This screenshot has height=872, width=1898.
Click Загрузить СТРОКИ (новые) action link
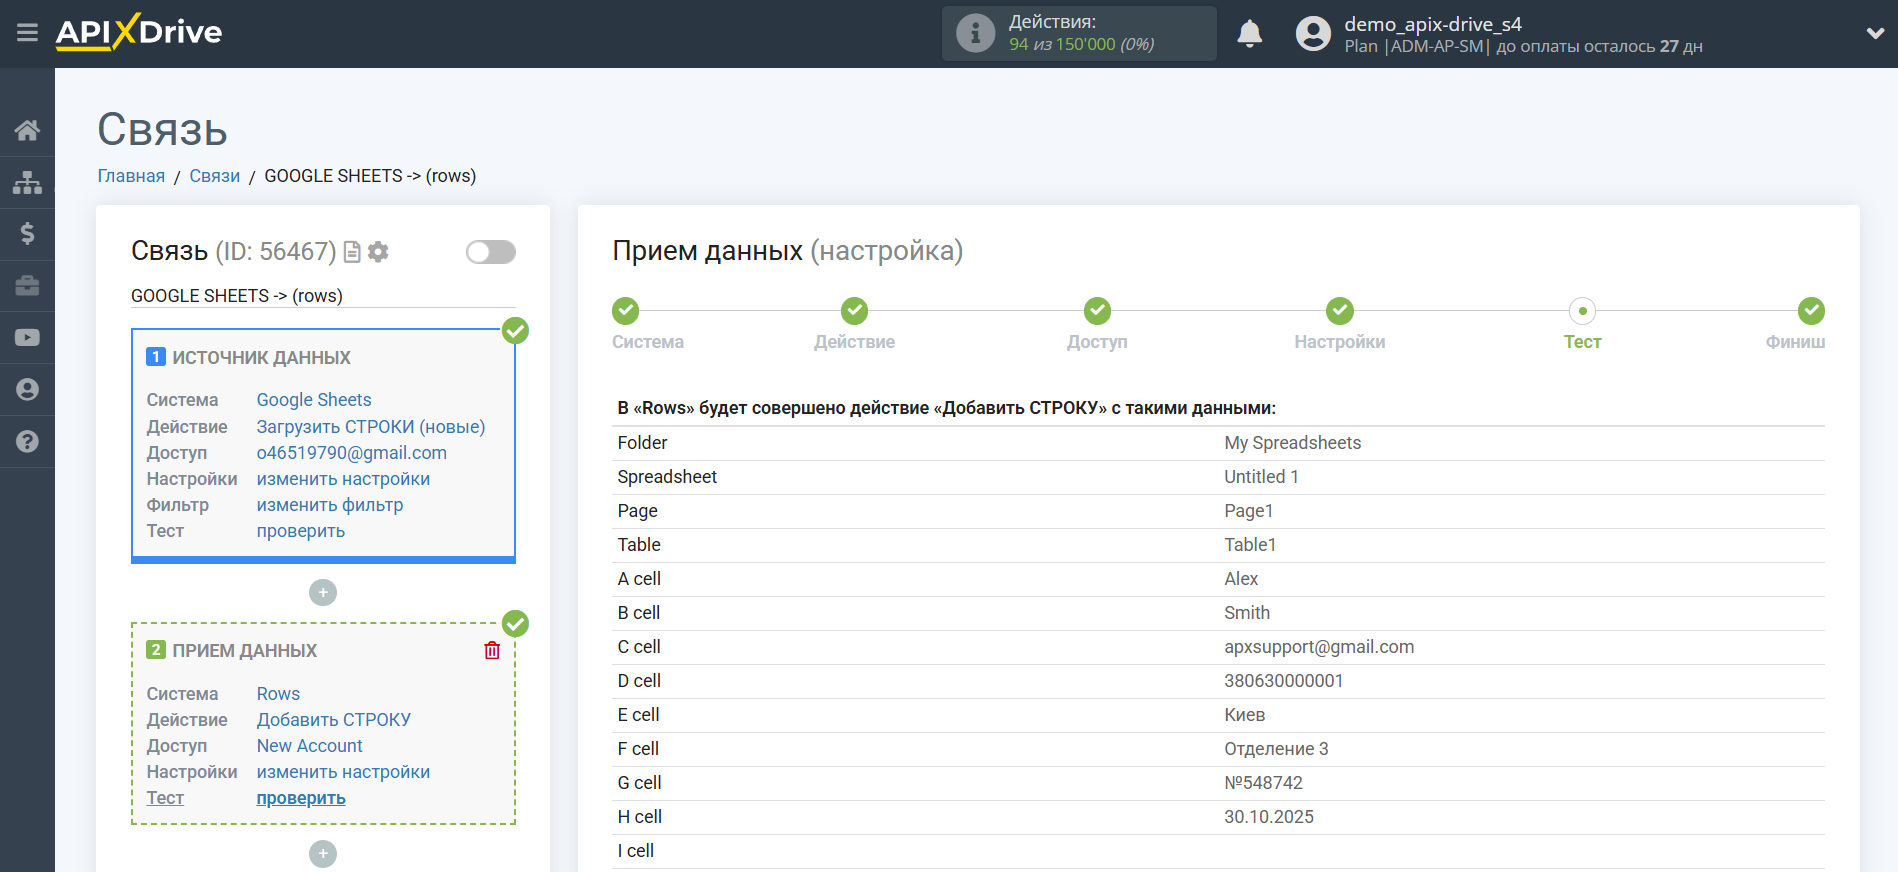(x=371, y=427)
